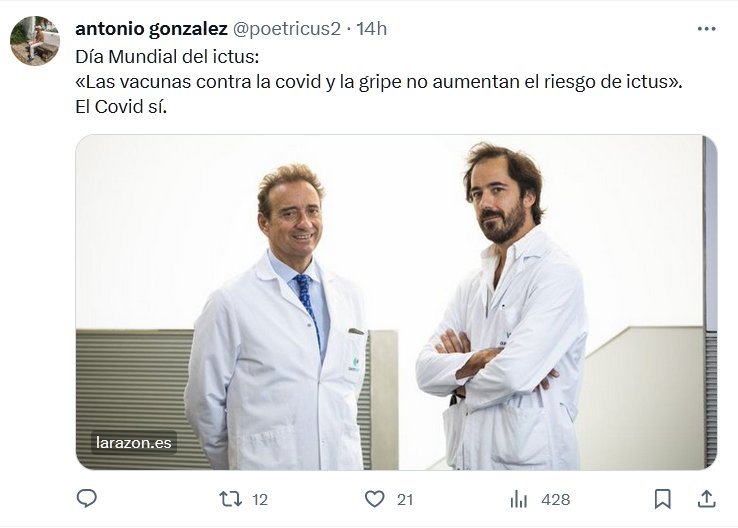This screenshot has width=738, height=528.
Task: Bookmark this tweet
Action: 663,499
